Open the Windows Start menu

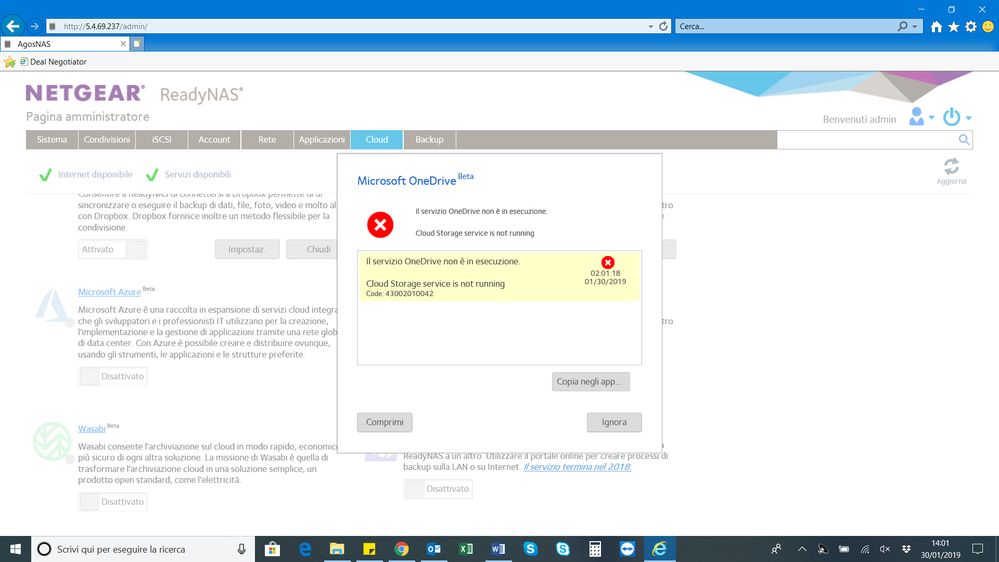pyautogui.click(x=15, y=549)
